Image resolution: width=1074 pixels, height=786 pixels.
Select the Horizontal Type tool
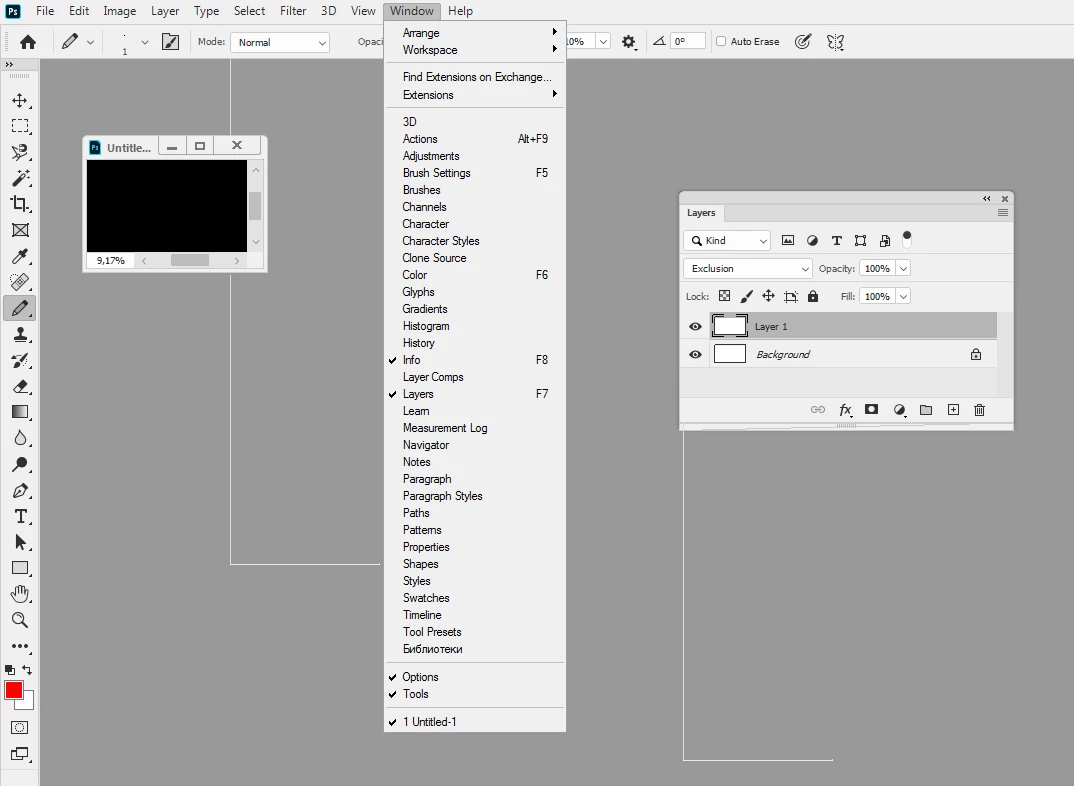pos(20,516)
